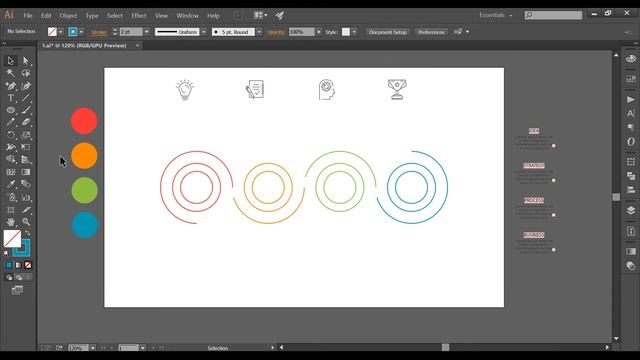Choose the Column Graph tool

(26, 198)
